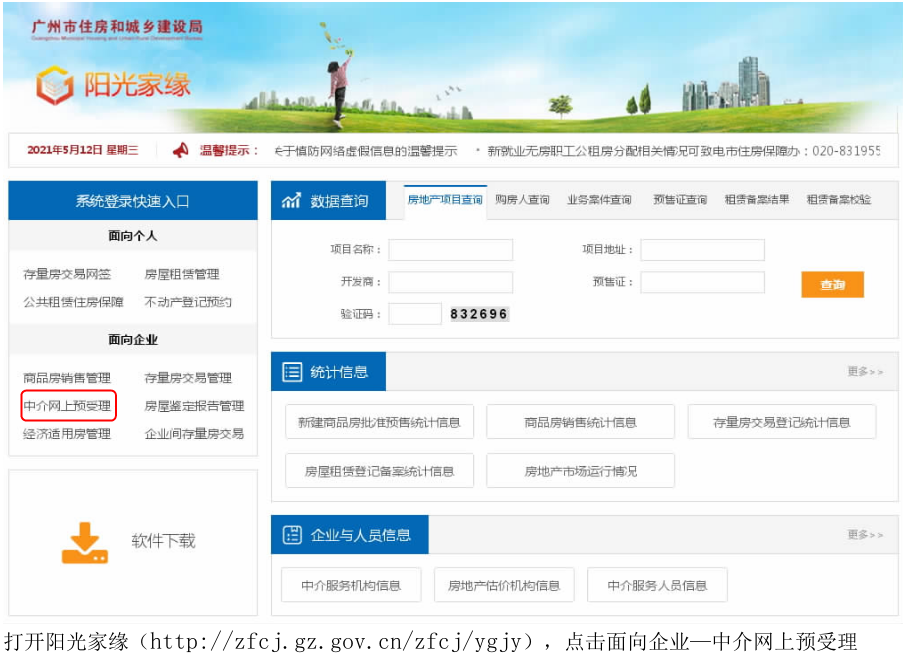Click the 统计信息 list icon
904x662 pixels.
coord(292,372)
